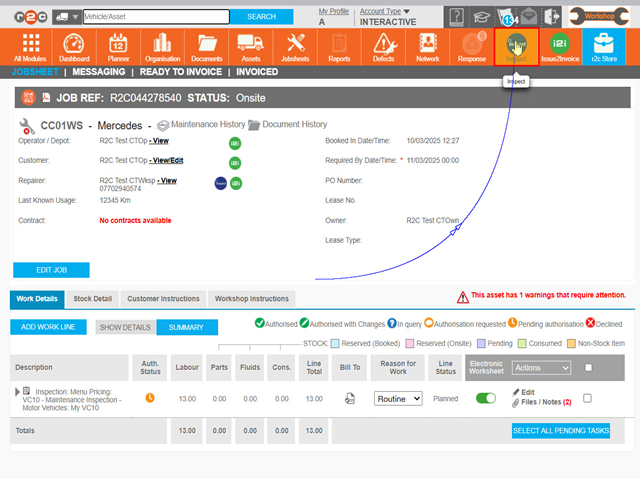This screenshot has height=480, width=641.
Task: Click the SEARCH button
Action: click(x=262, y=17)
